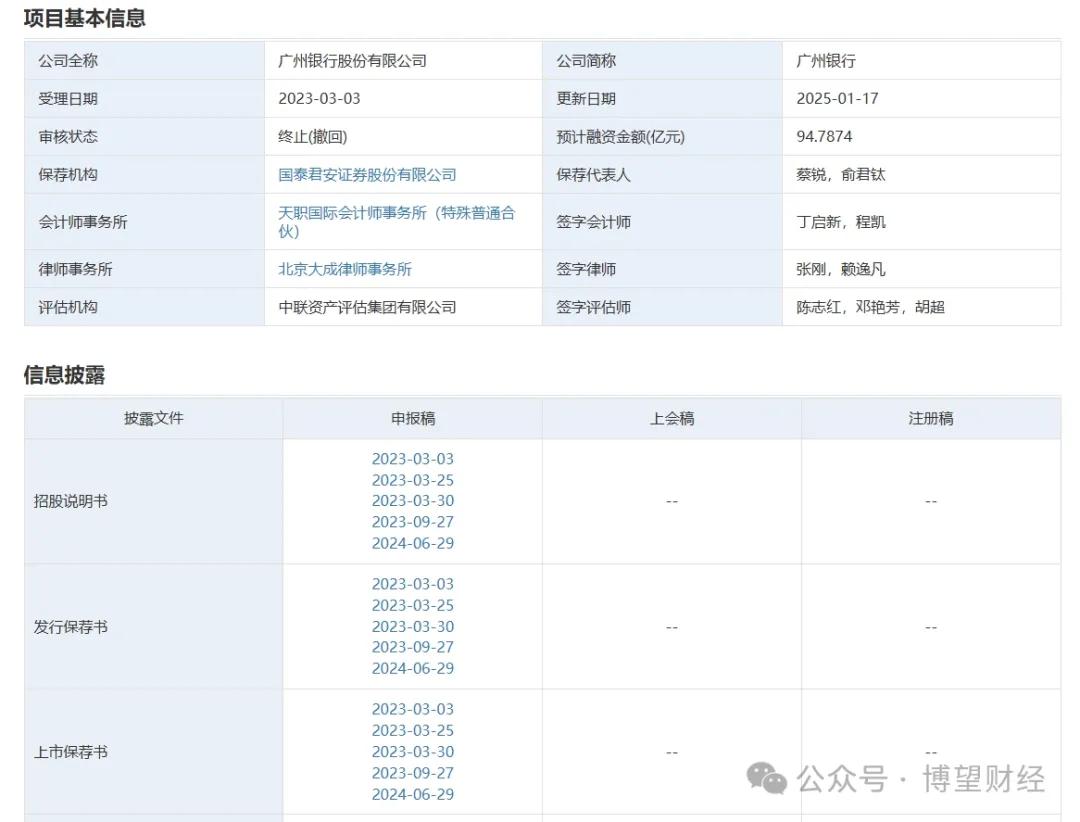Click the financing amount value 94.7874
Viewport: 1080px width, 822px height.
[824, 136]
